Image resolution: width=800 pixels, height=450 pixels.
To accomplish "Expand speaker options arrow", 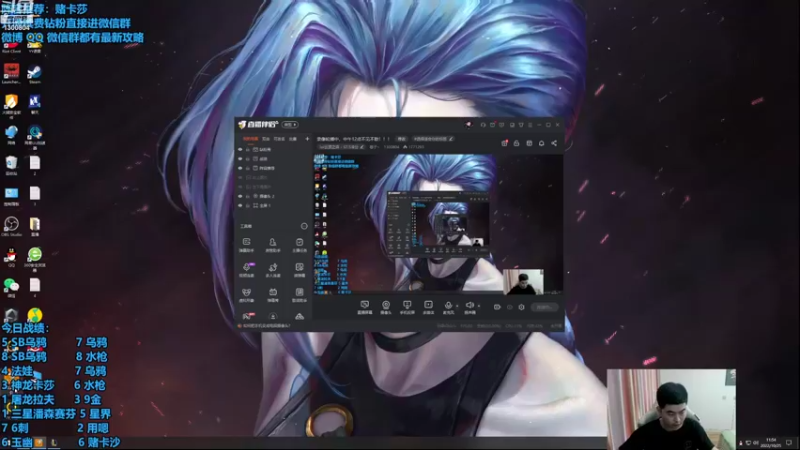I will (478, 306).
